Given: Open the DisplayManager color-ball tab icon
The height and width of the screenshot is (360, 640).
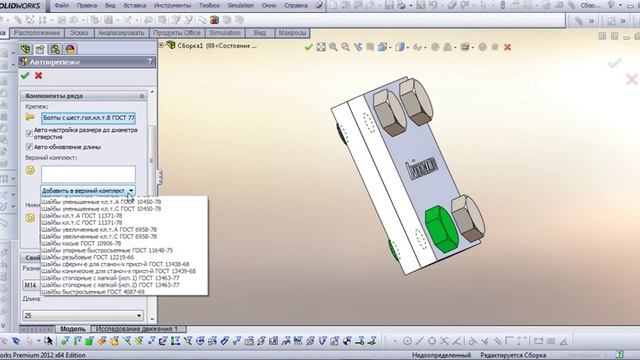Looking at the screenshot, I should coord(70,49).
